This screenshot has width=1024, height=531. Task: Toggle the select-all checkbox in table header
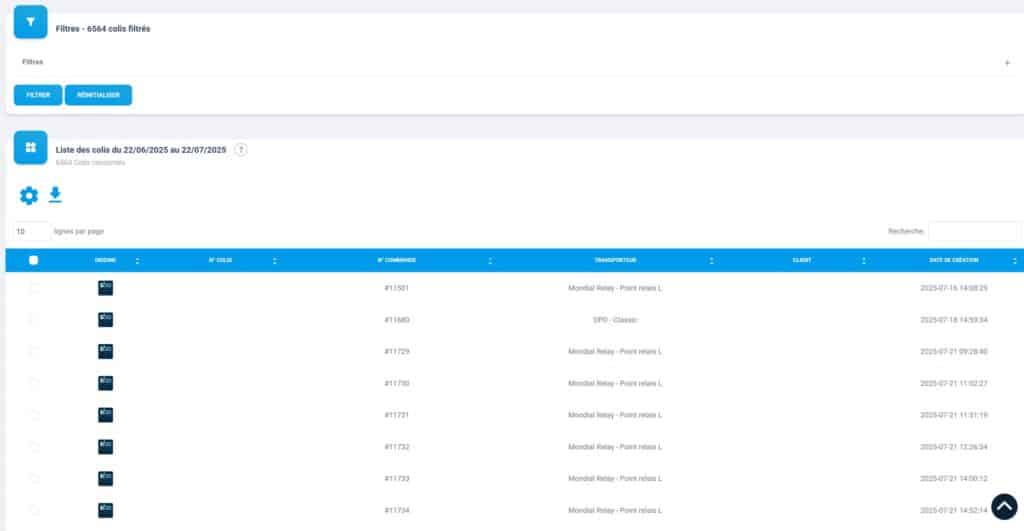(33, 260)
